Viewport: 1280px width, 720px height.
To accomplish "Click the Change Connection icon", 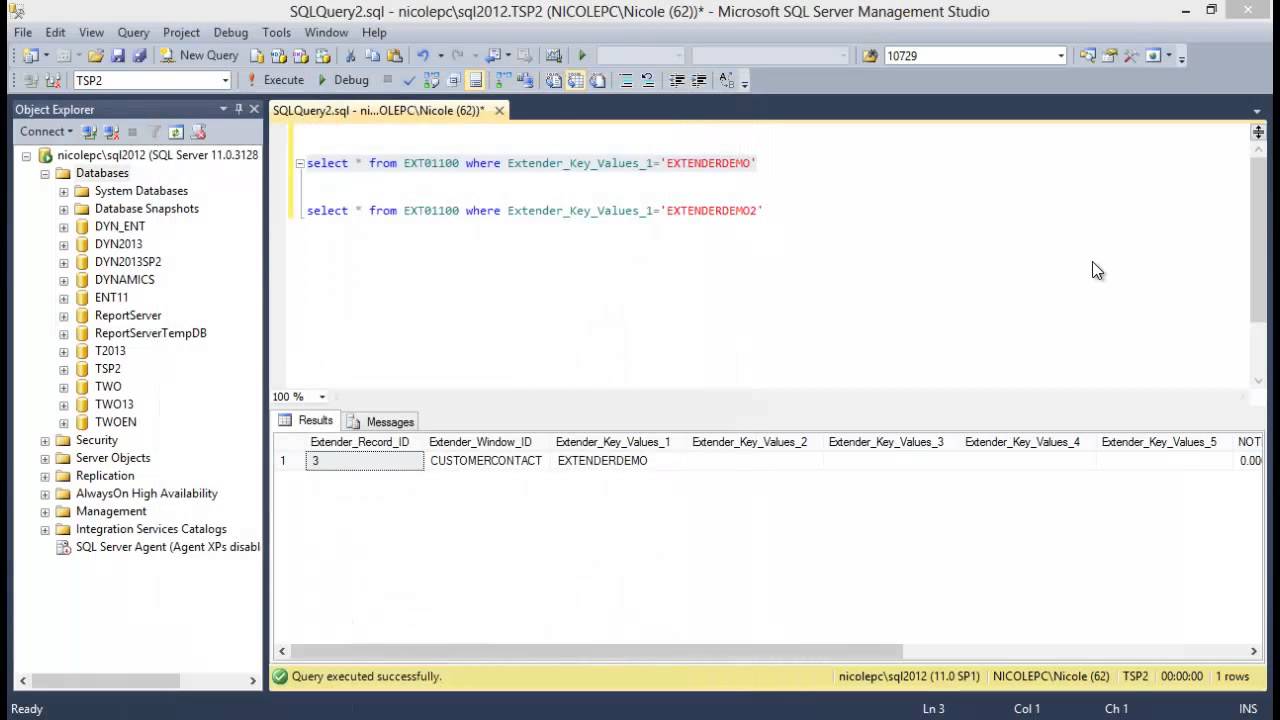I will click(x=54, y=80).
